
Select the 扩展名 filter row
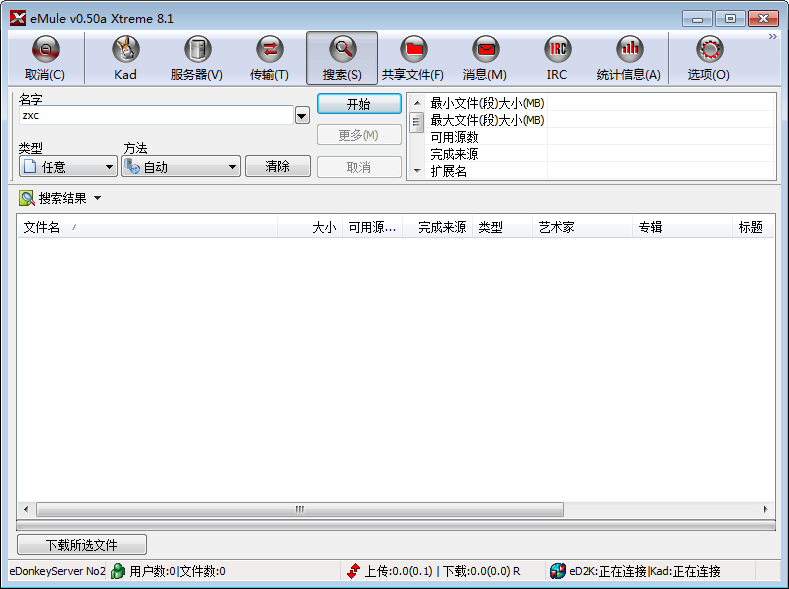(599, 171)
